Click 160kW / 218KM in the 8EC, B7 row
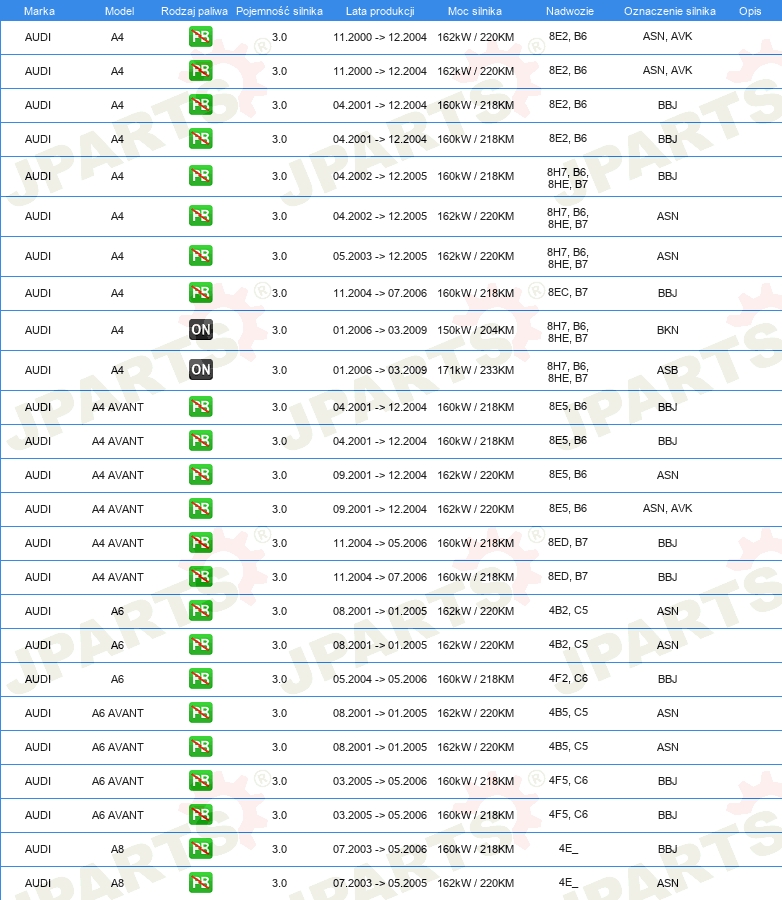The image size is (782, 900). (x=475, y=293)
